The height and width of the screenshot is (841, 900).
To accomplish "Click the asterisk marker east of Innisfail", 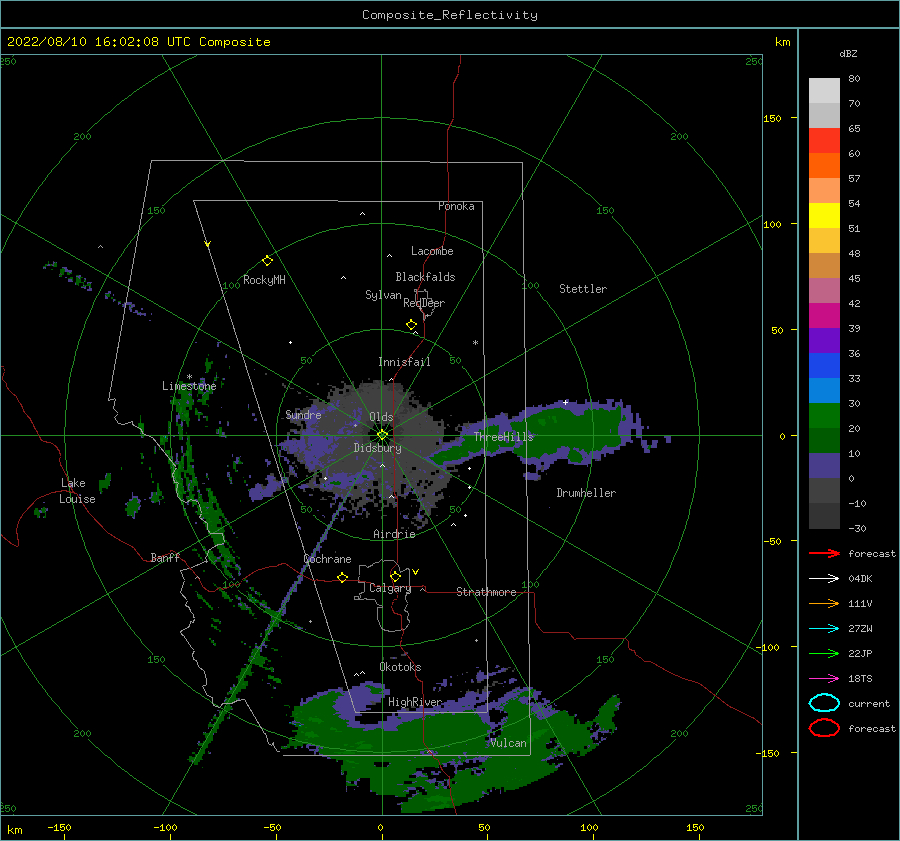I will point(475,343).
